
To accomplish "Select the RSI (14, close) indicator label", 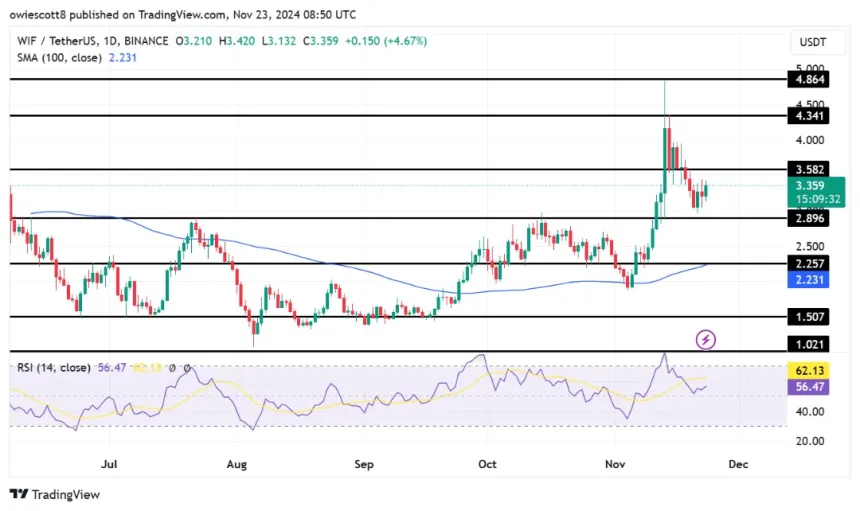I will click(x=54, y=367).
